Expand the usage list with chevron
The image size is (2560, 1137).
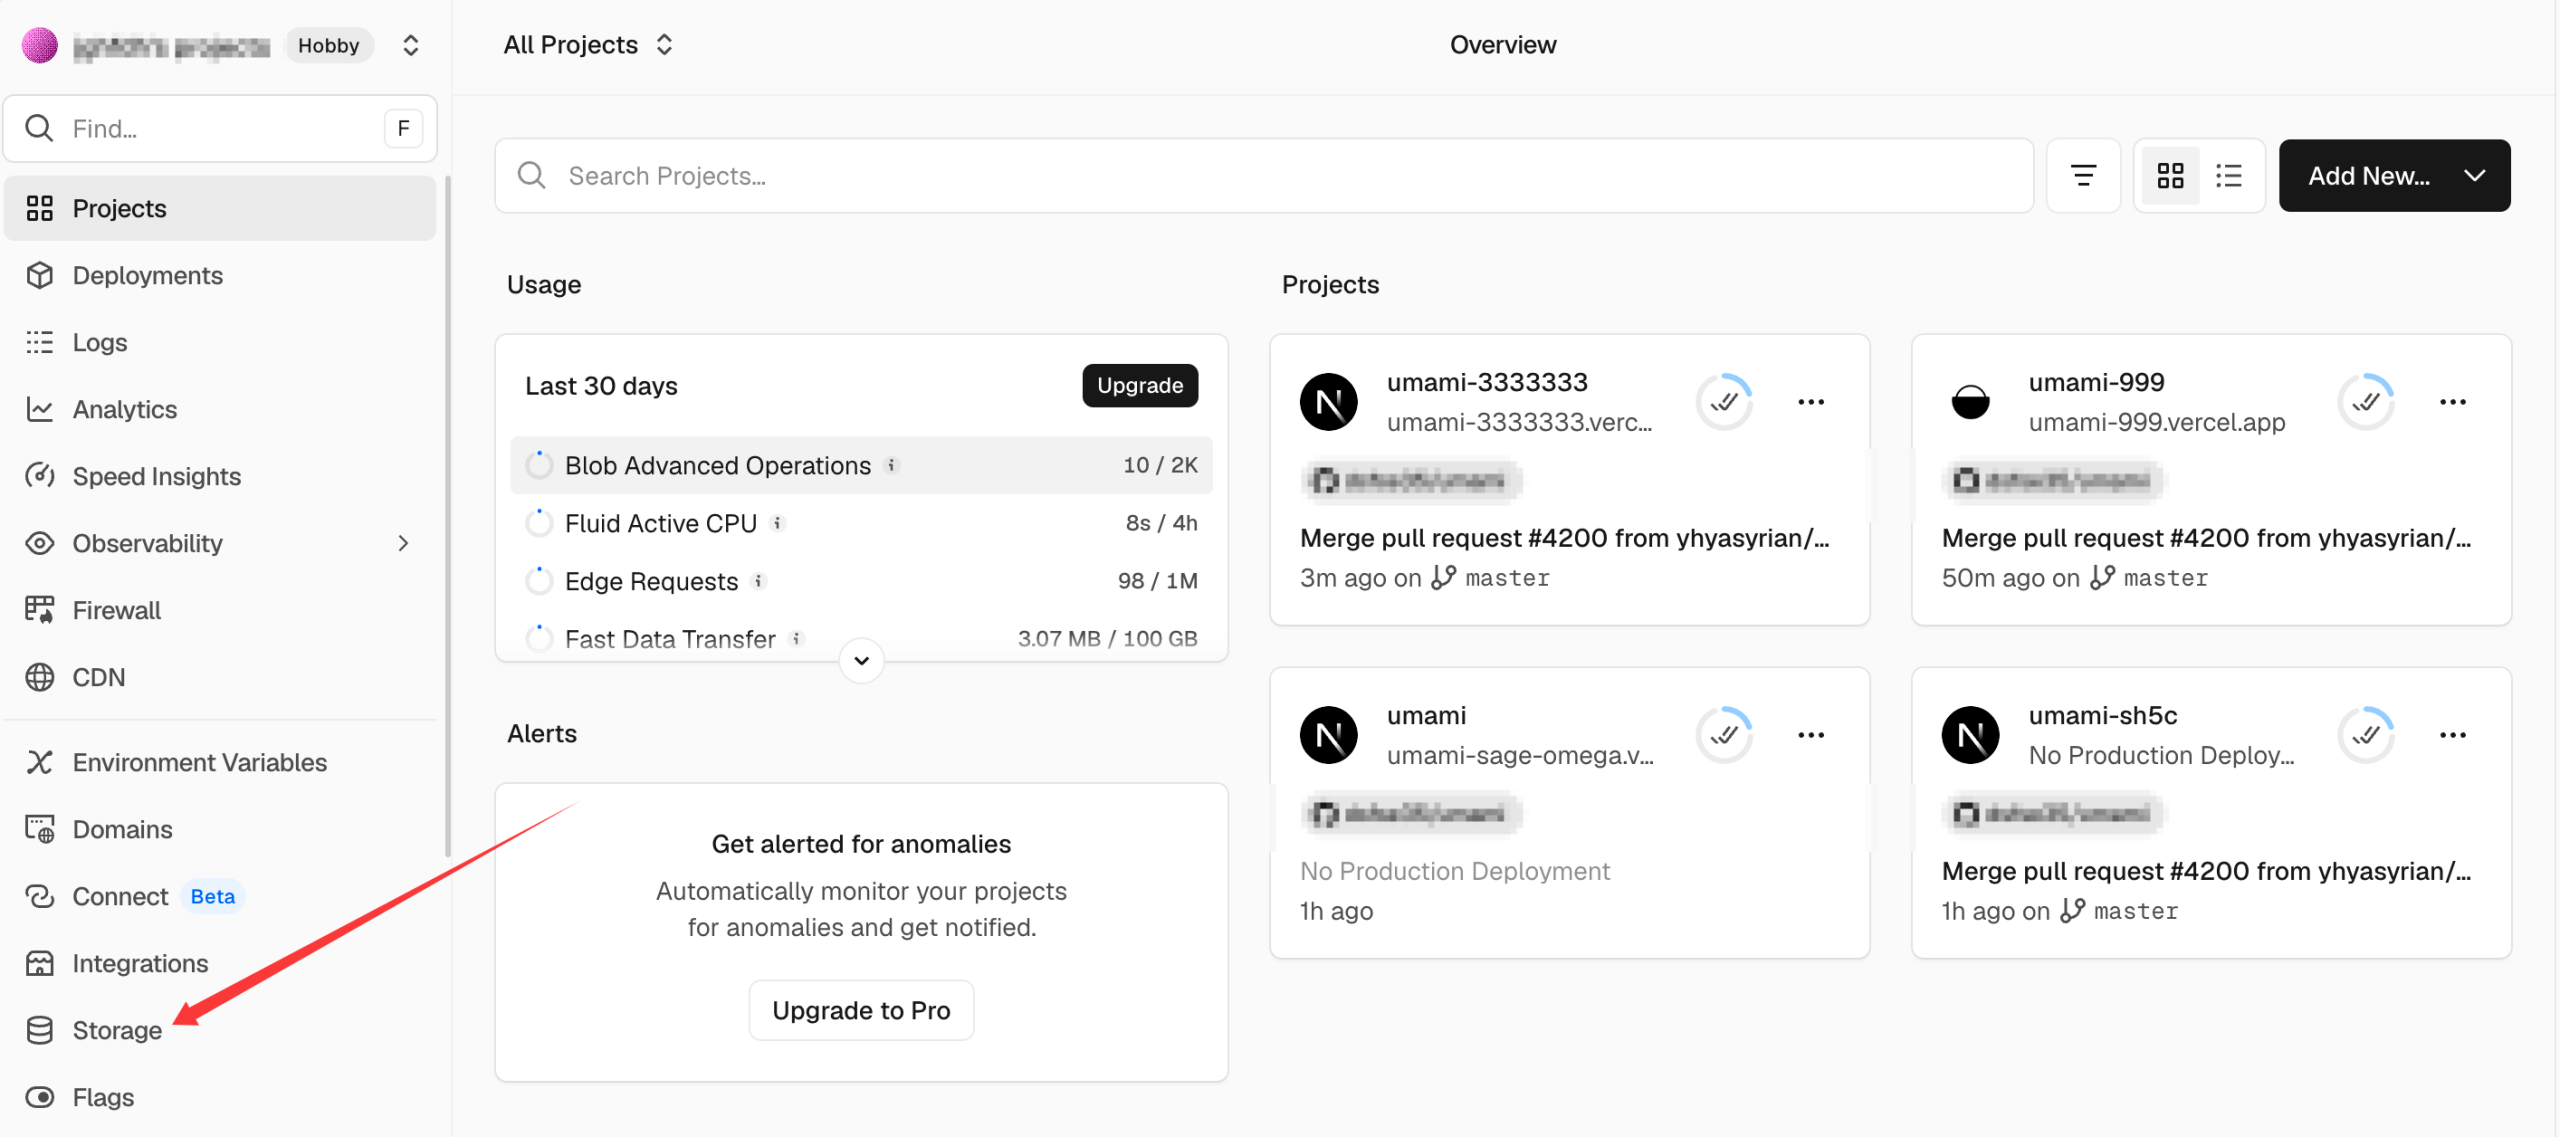(x=861, y=660)
